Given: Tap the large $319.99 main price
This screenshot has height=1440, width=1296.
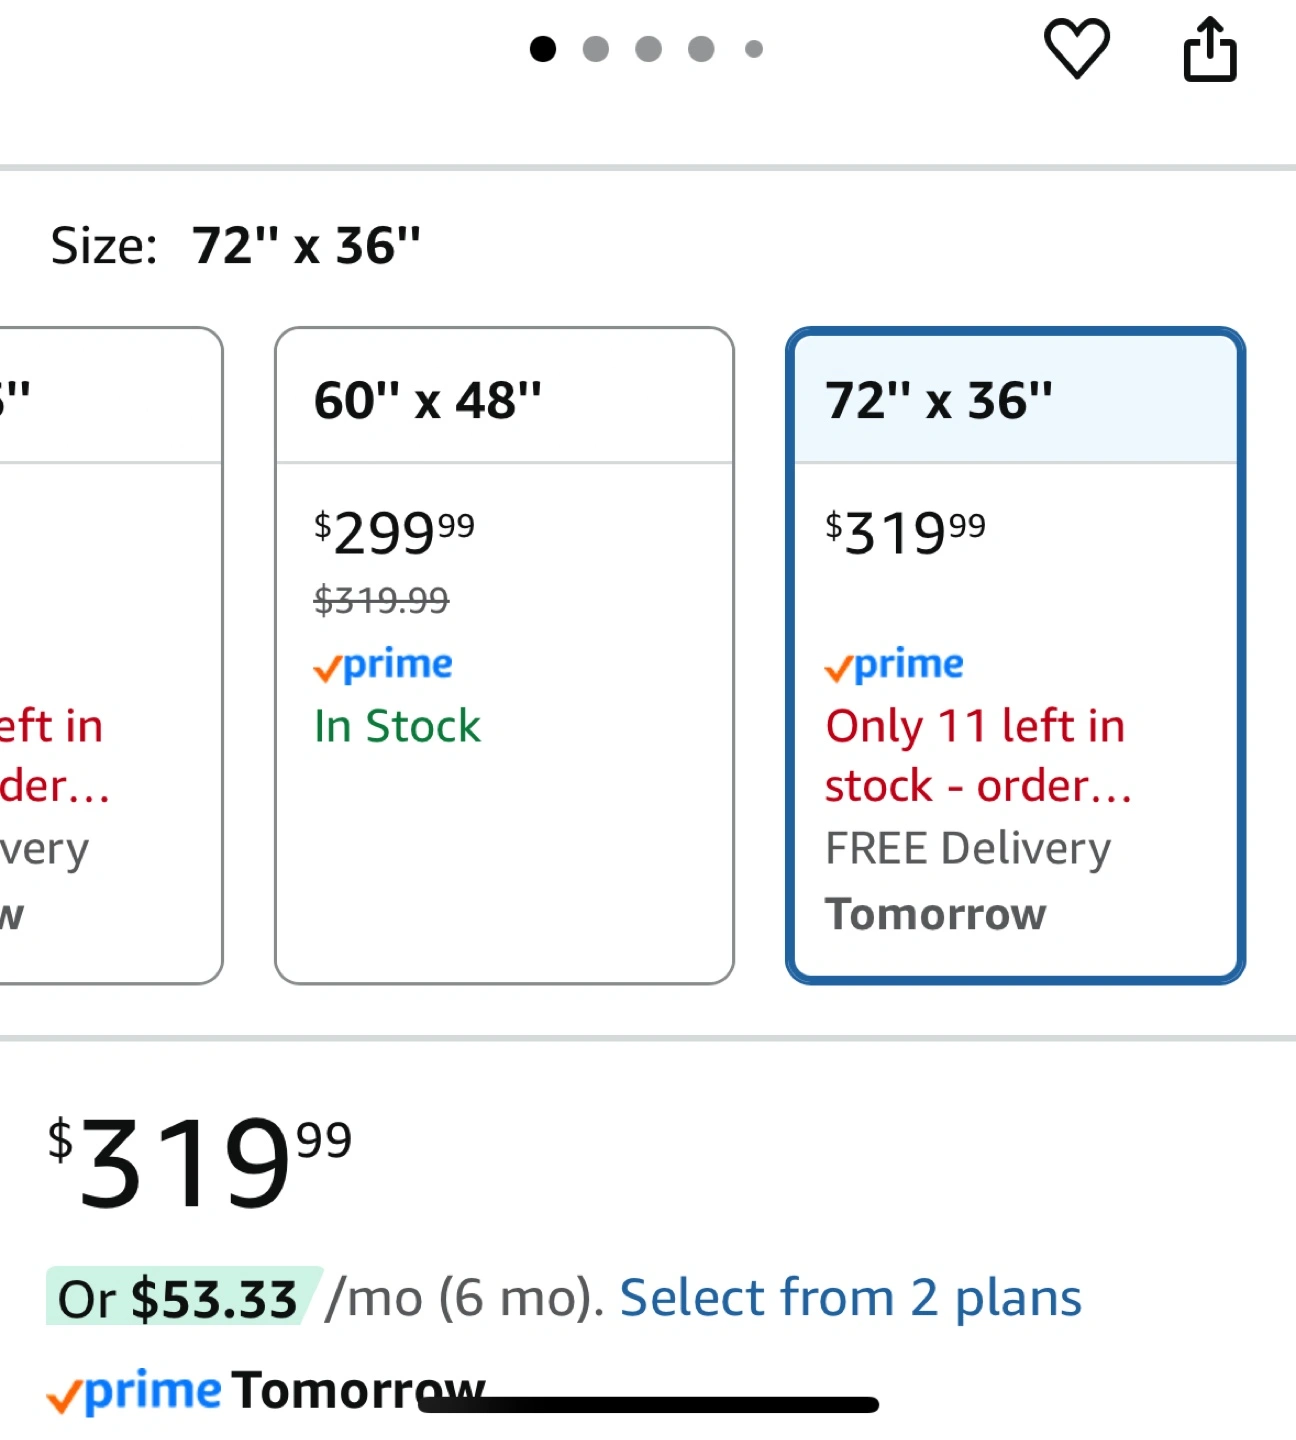Looking at the screenshot, I should (200, 1162).
